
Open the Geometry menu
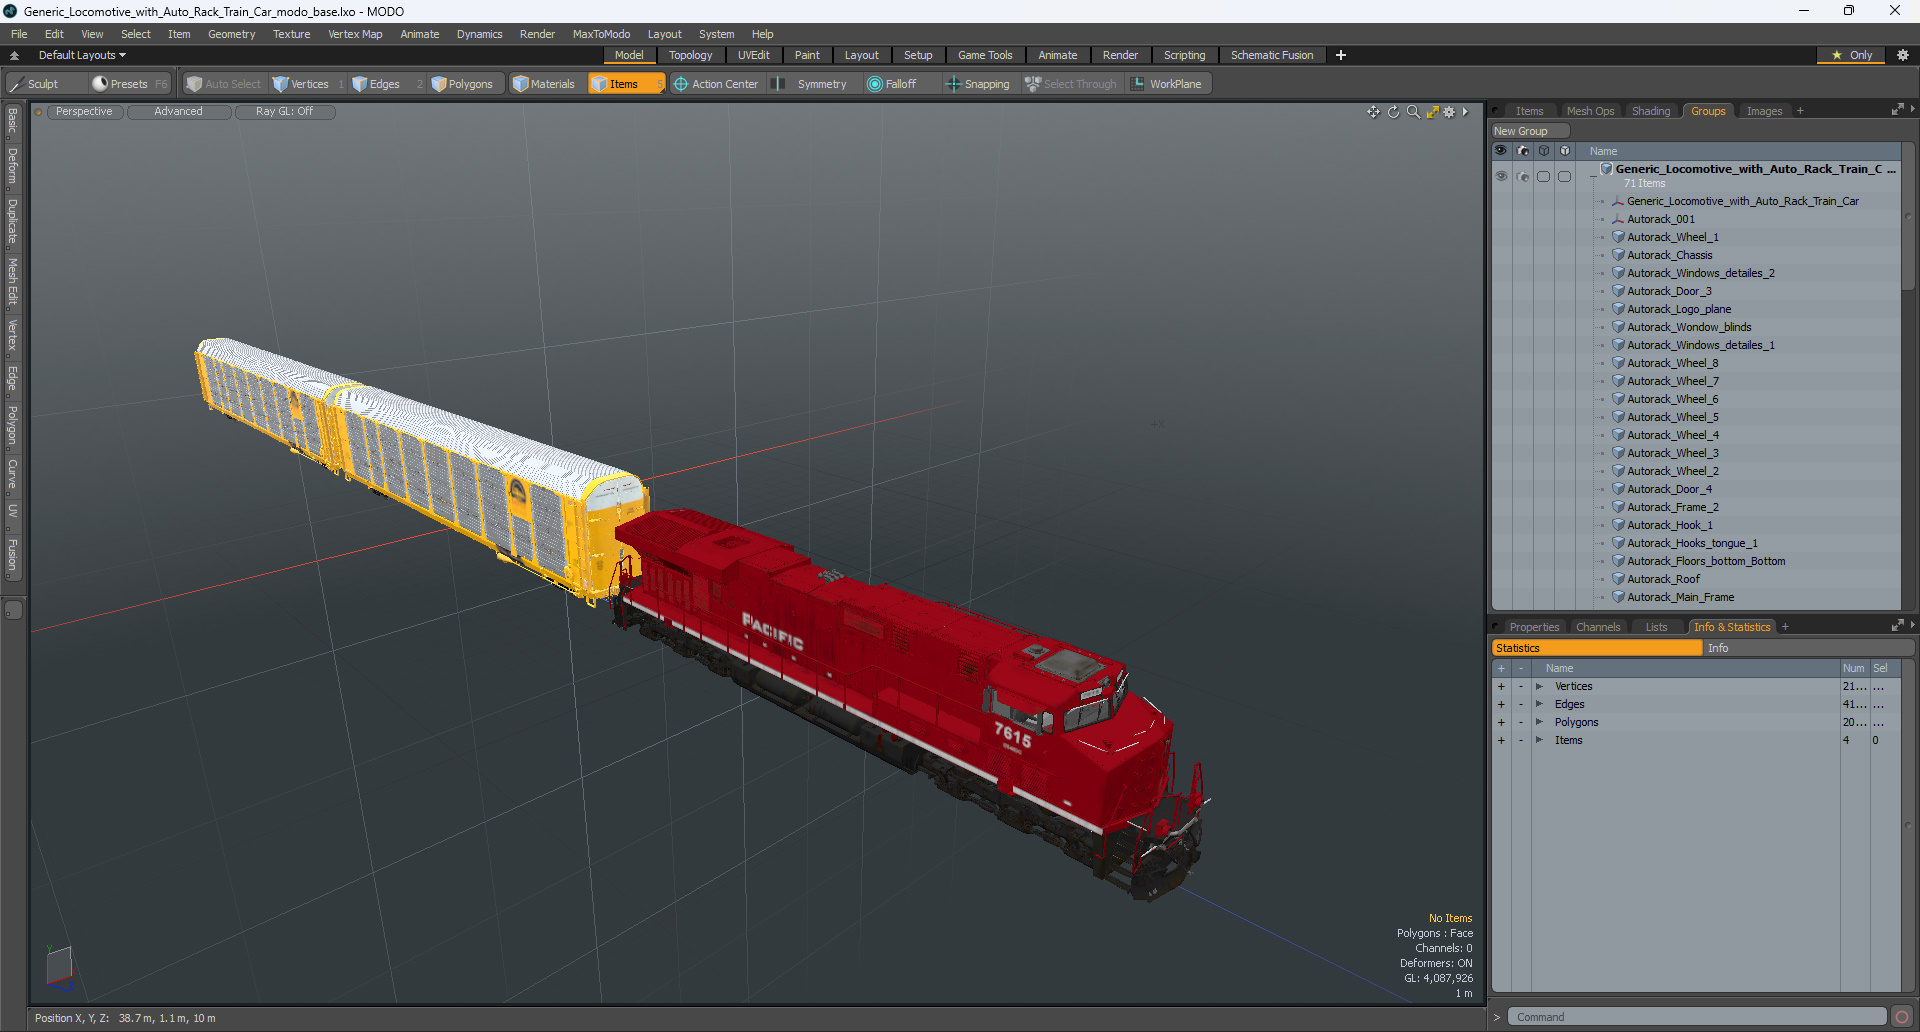click(231, 34)
